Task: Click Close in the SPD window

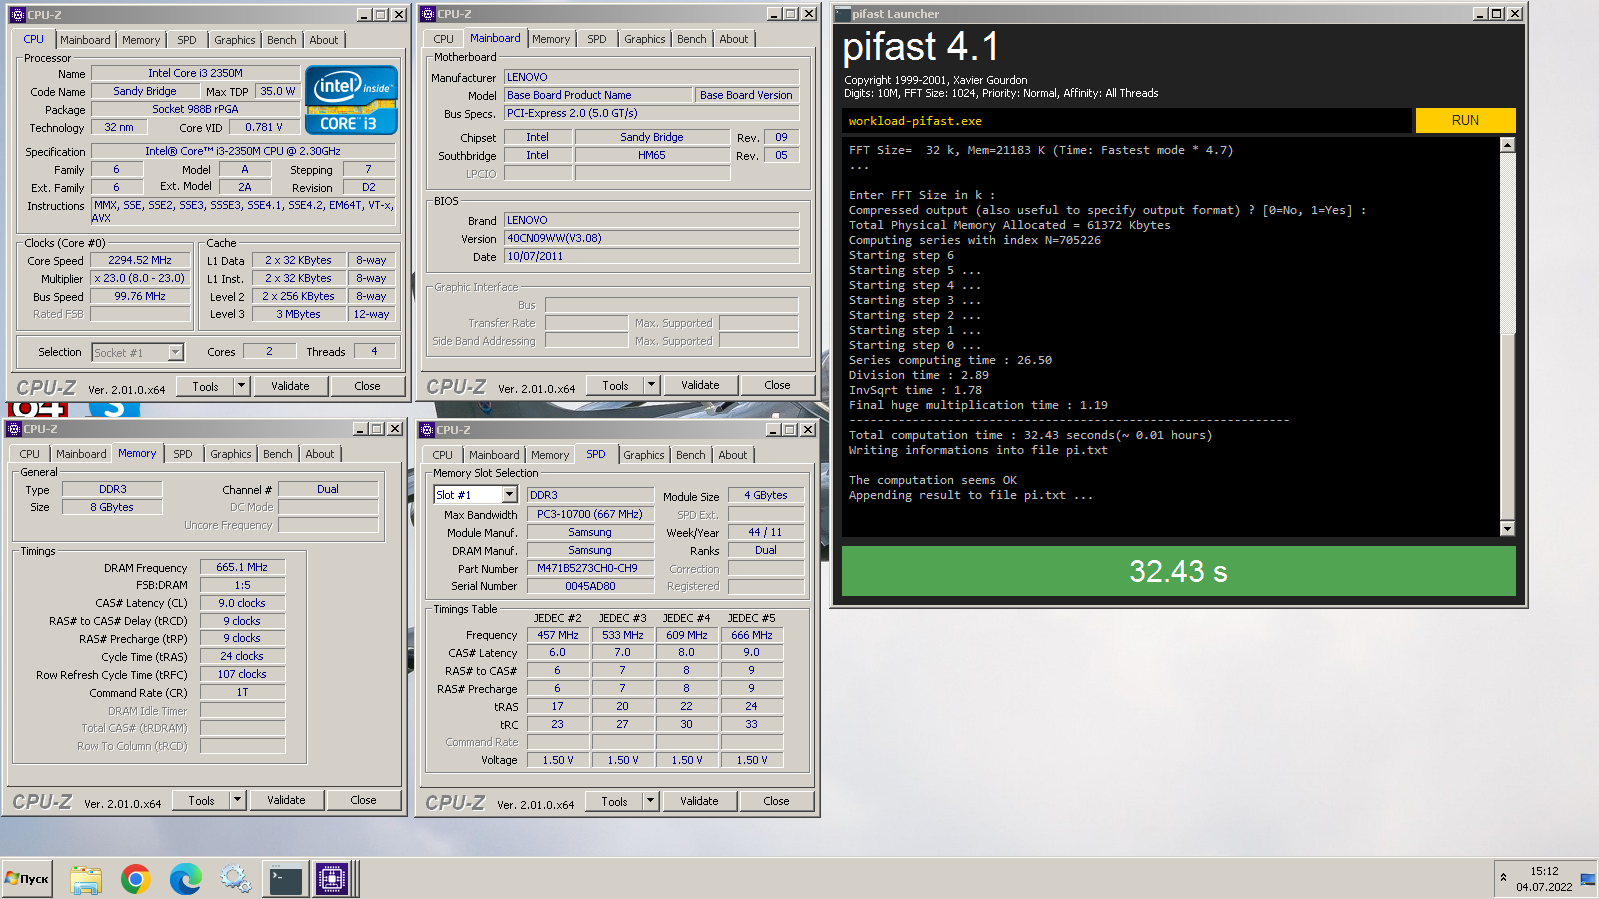Action: (x=776, y=801)
